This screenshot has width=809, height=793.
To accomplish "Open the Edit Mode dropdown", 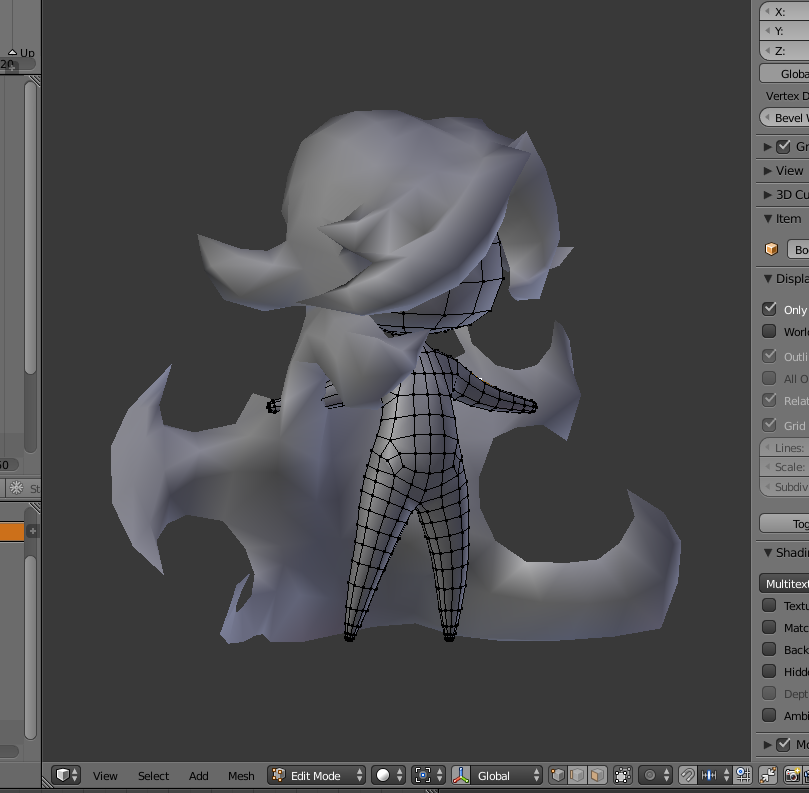I will [x=317, y=775].
